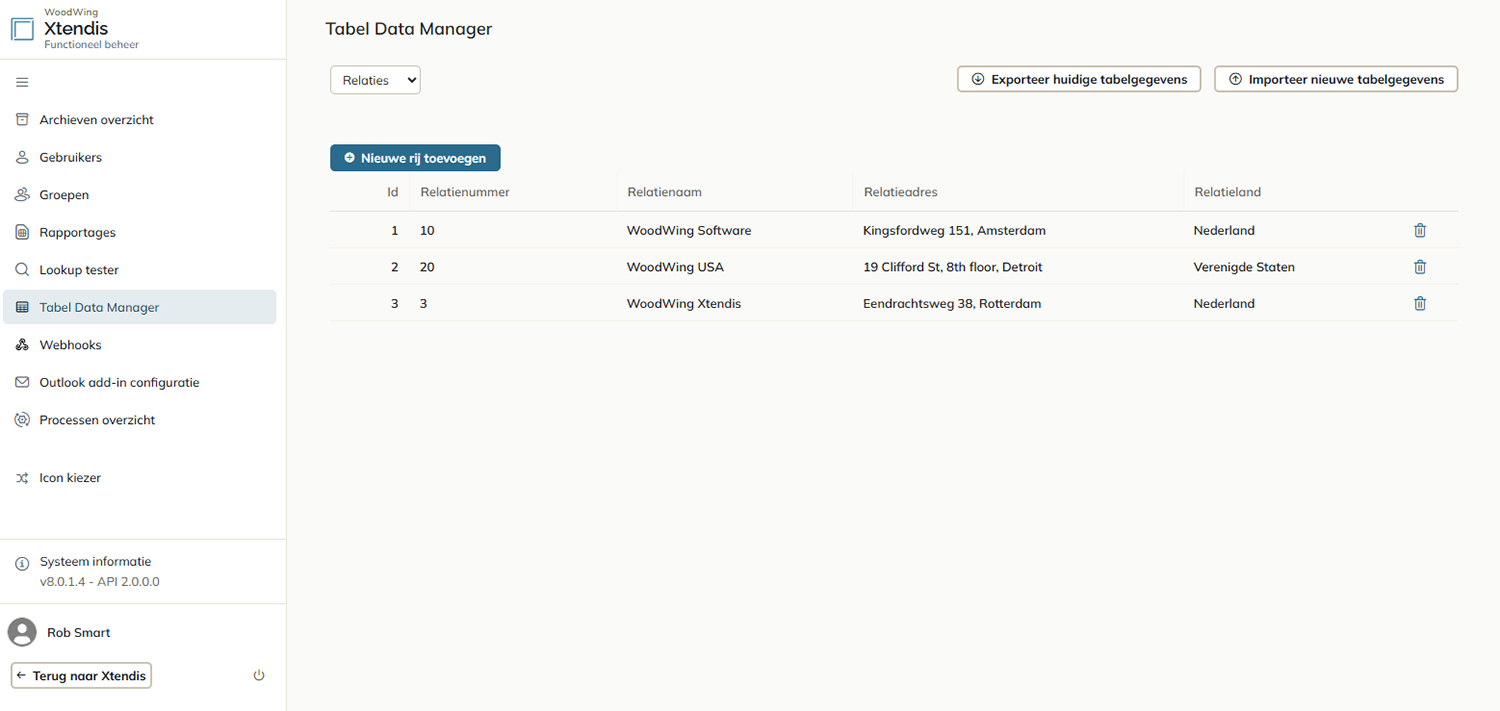
Task: Click address 'Eendrachtsweg 38, Rotterdam'
Action: [x=952, y=303]
